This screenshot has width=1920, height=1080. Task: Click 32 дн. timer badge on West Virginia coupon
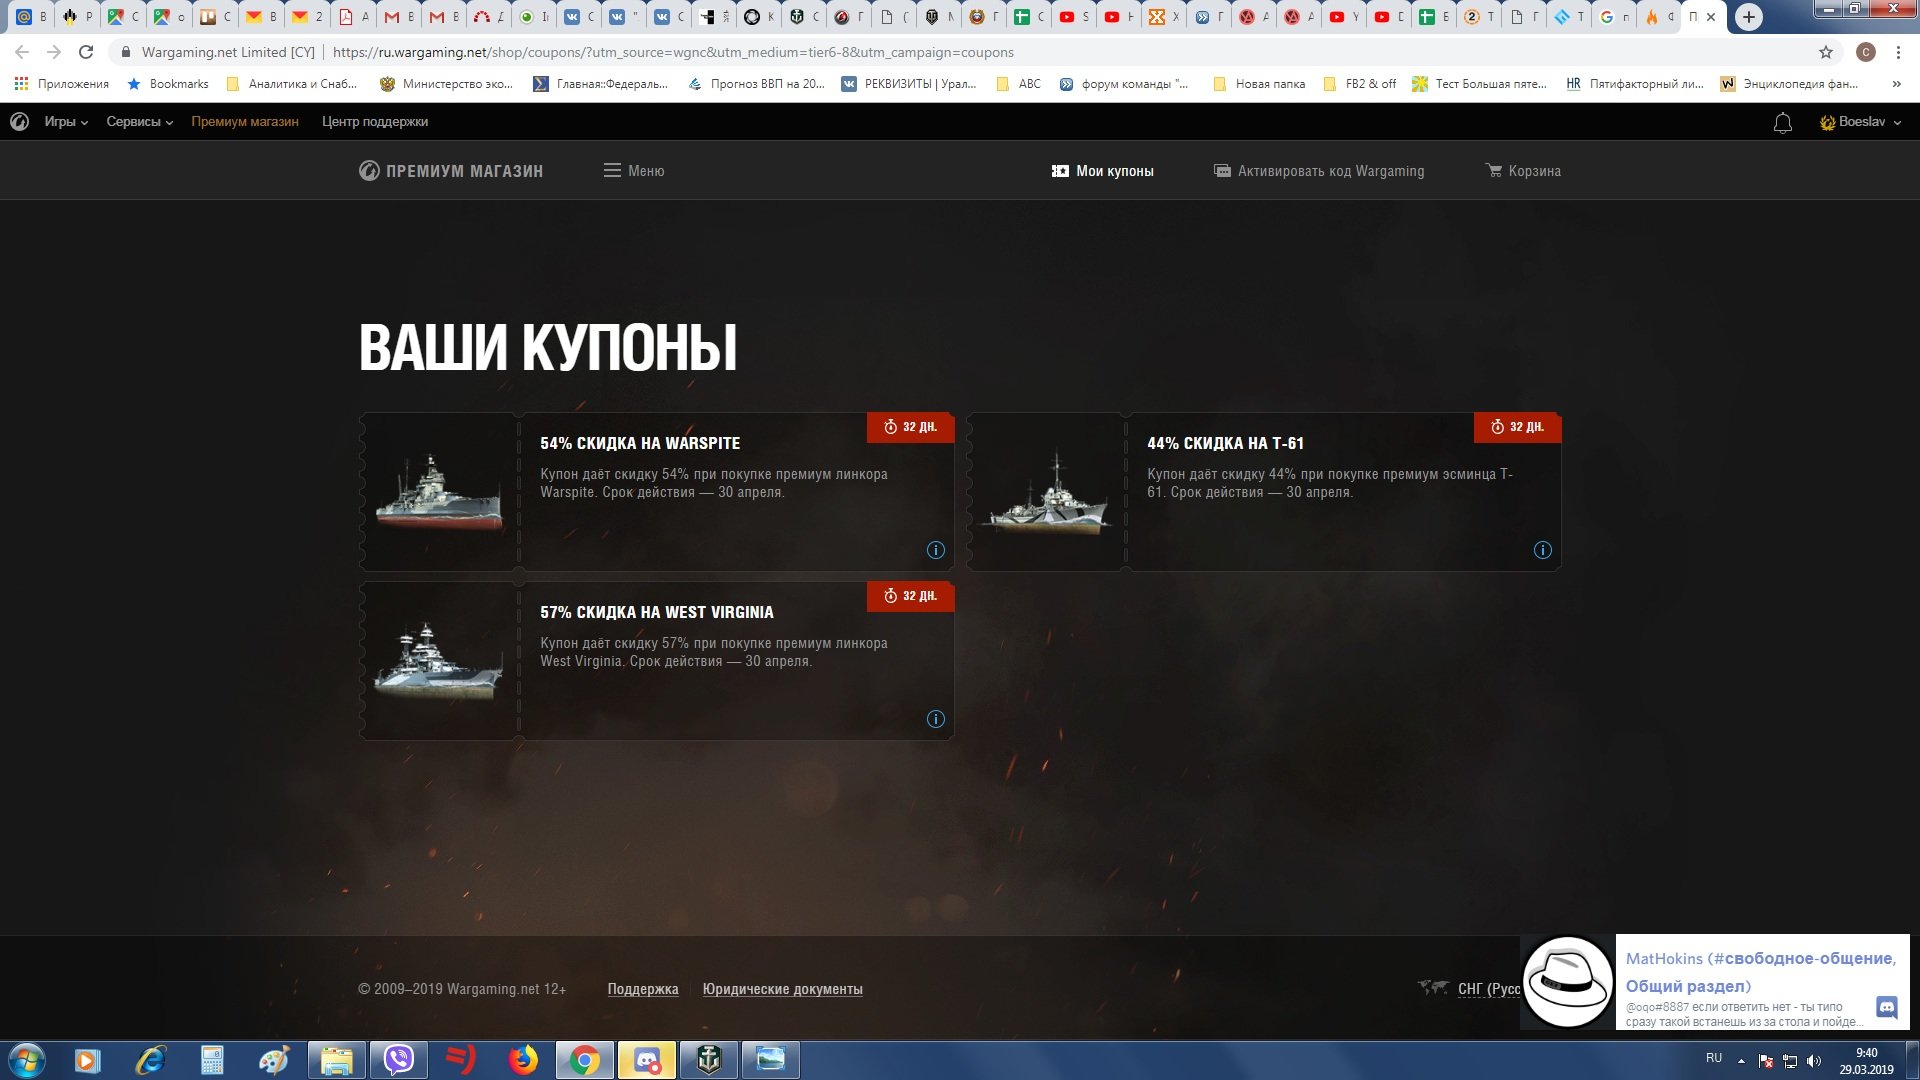click(x=910, y=596)
